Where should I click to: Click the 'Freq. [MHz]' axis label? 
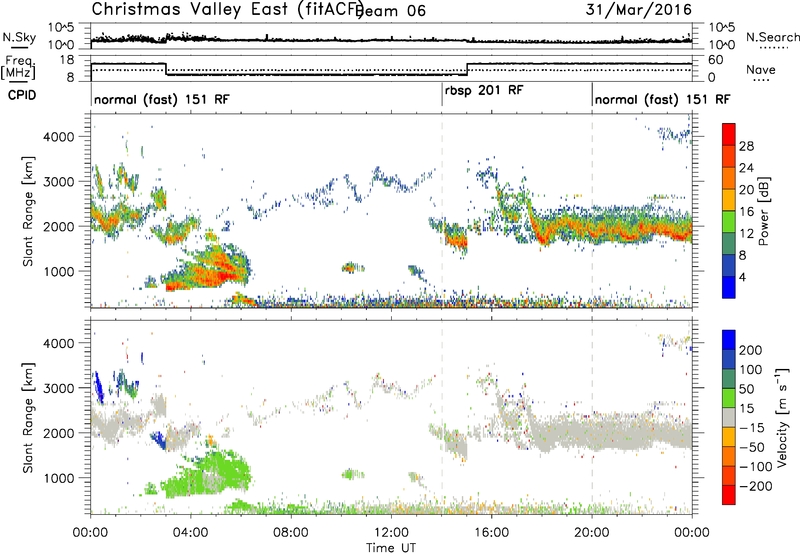tap(18, 67)
